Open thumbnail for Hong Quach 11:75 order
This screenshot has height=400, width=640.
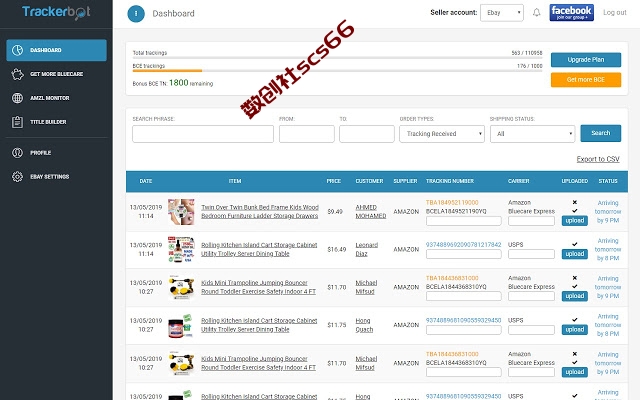click(181, 325)
